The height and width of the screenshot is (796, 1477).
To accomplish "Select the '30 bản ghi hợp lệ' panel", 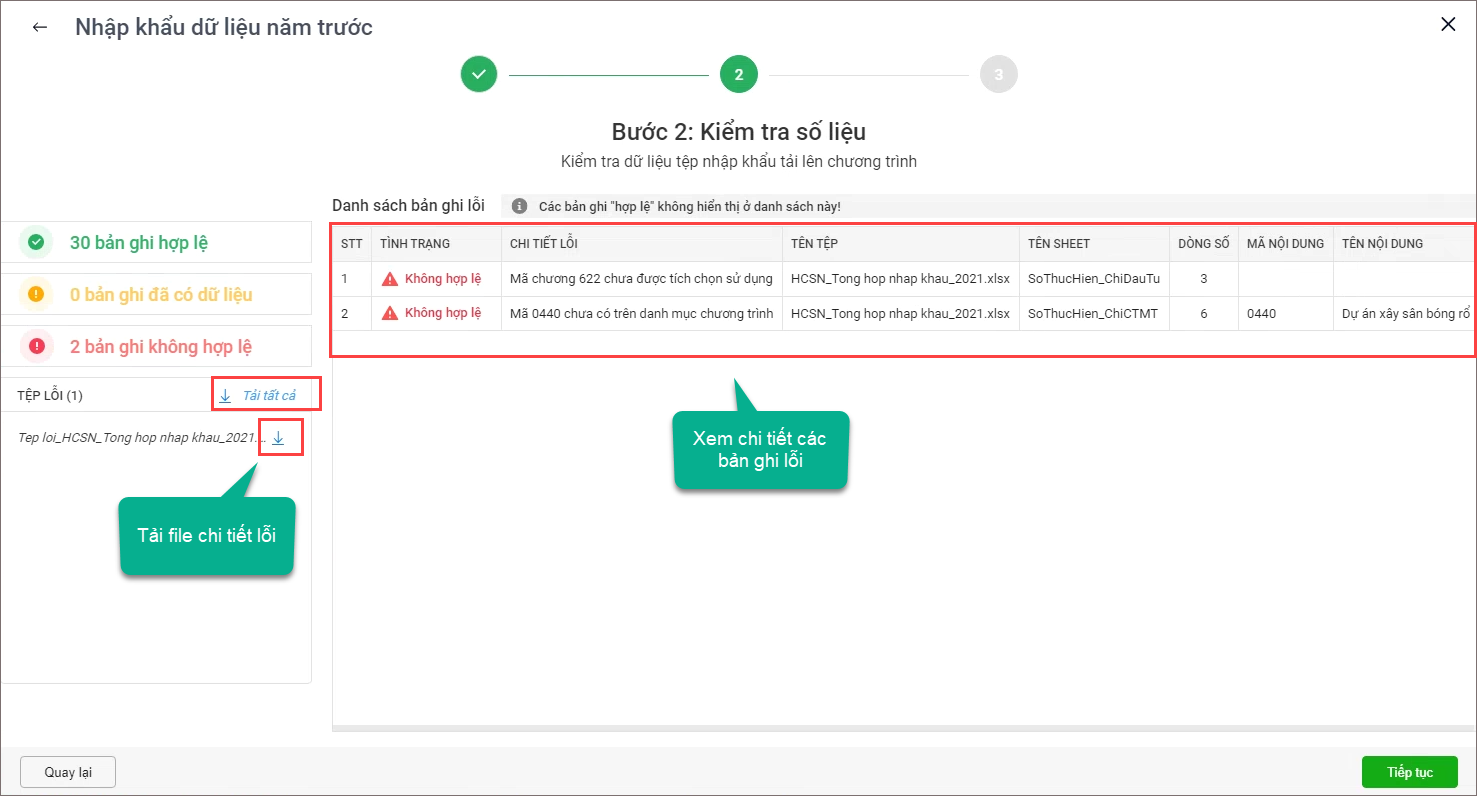I will point(156,242).
